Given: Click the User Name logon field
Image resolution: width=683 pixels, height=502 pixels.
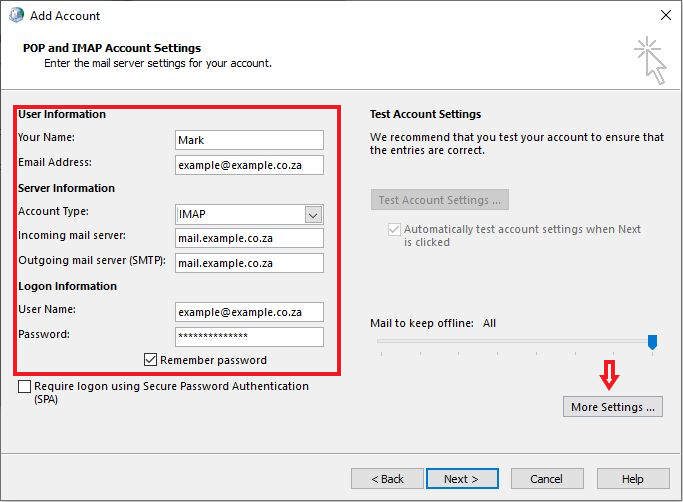Looking at the screenshot, I should [x=249, y=312].
